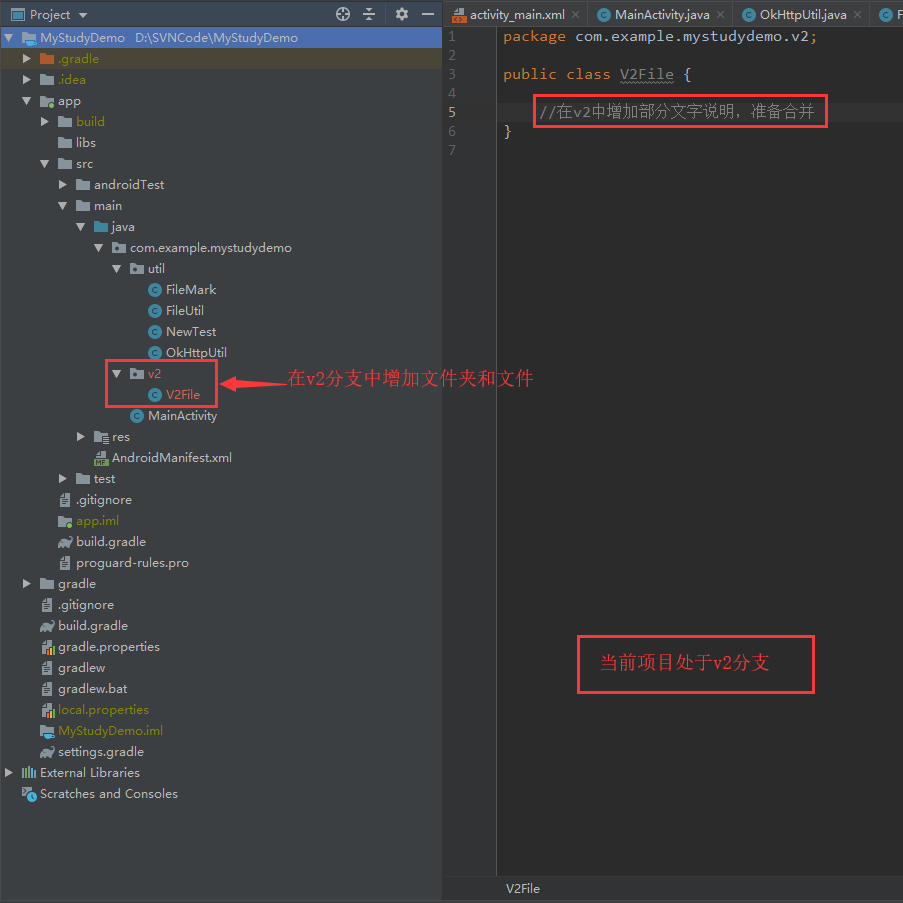Click the proguard-rules.pro file icon
Viewport: 903px width, 903px height.
pos(65,563)
